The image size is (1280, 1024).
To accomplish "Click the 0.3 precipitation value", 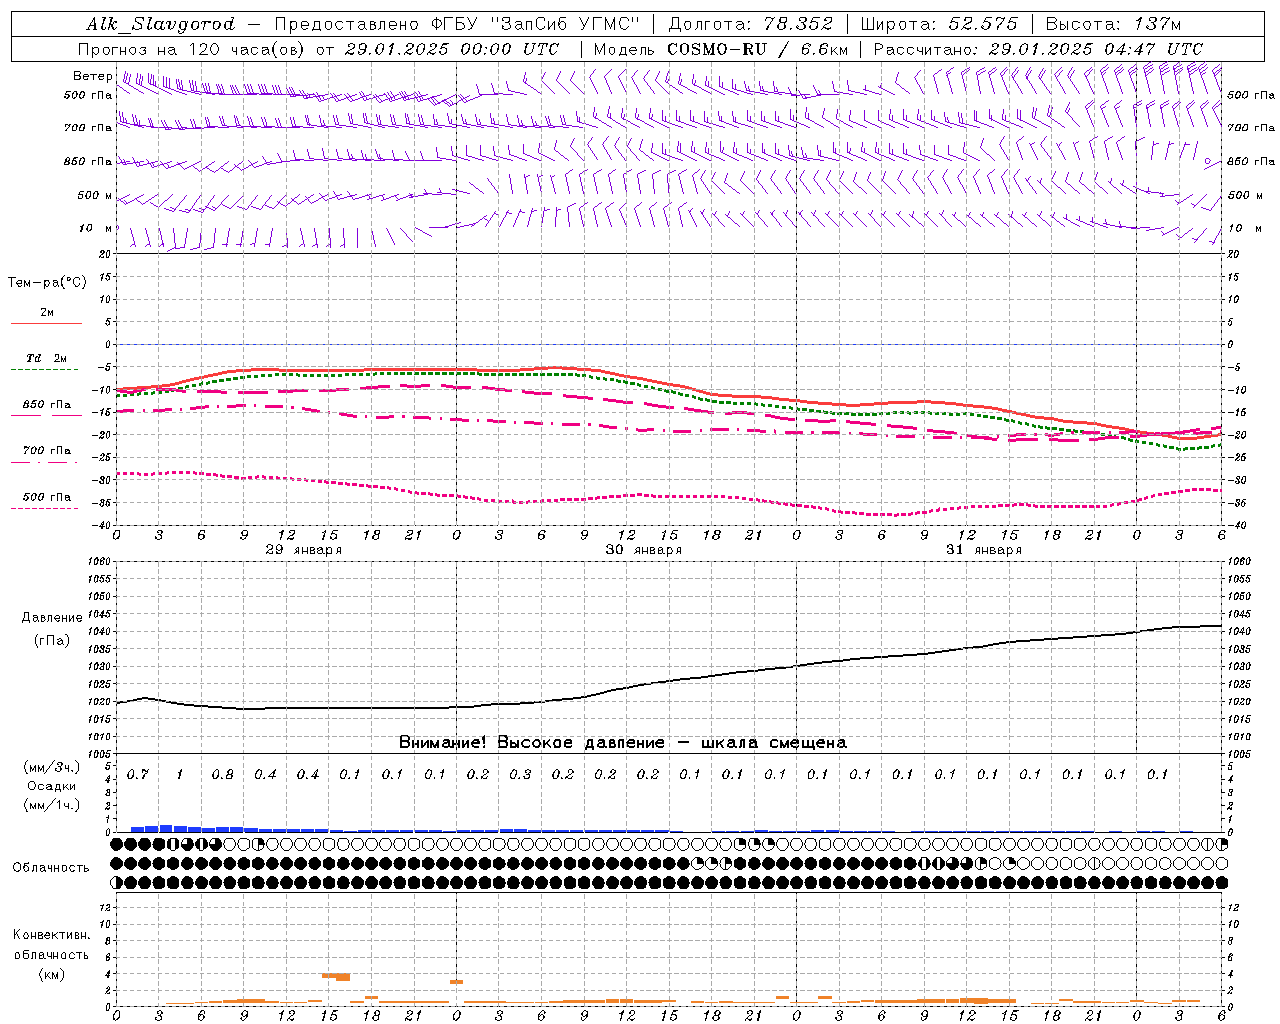I will [x=520, y=775].
